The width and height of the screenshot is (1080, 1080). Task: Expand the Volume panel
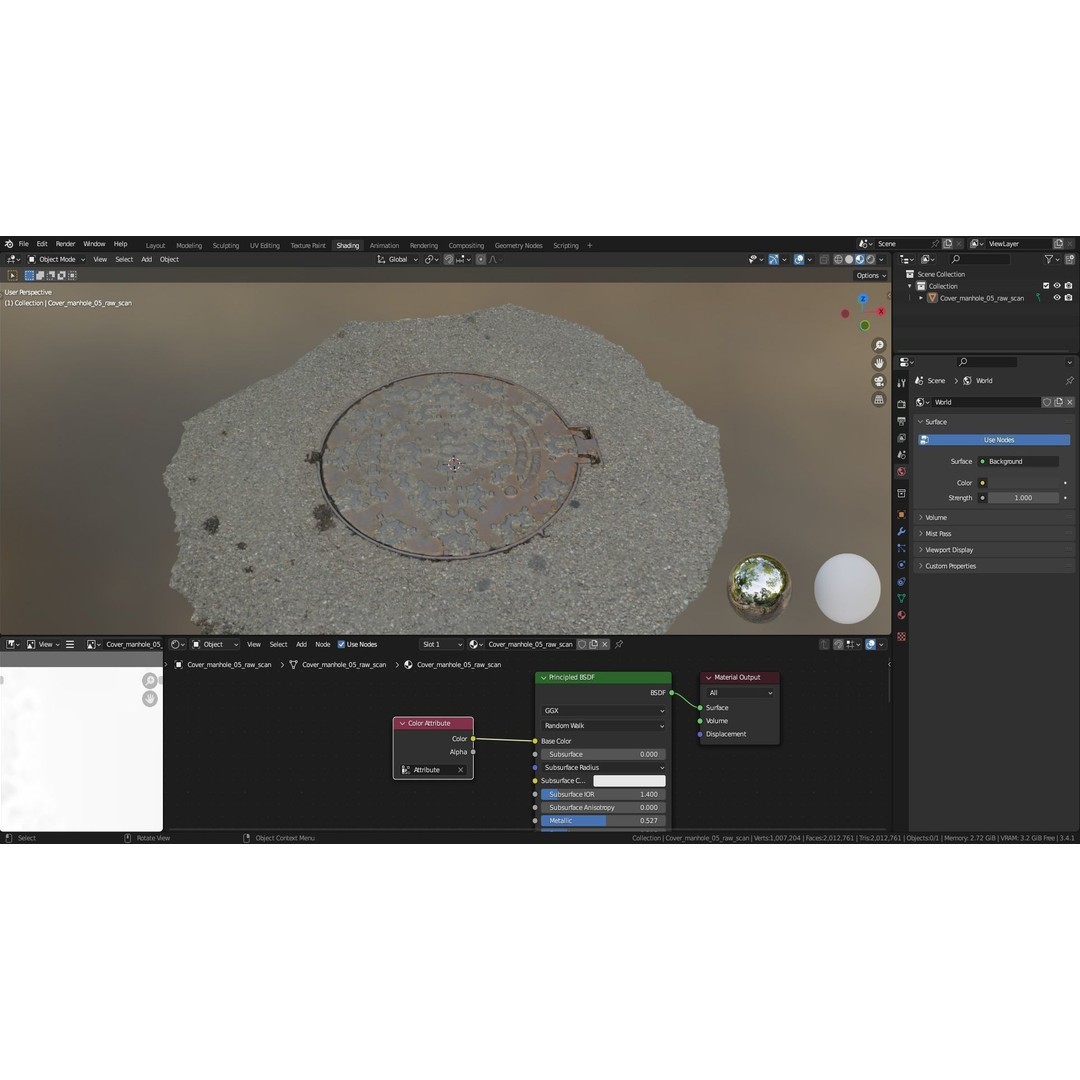(x=935, y=517)
